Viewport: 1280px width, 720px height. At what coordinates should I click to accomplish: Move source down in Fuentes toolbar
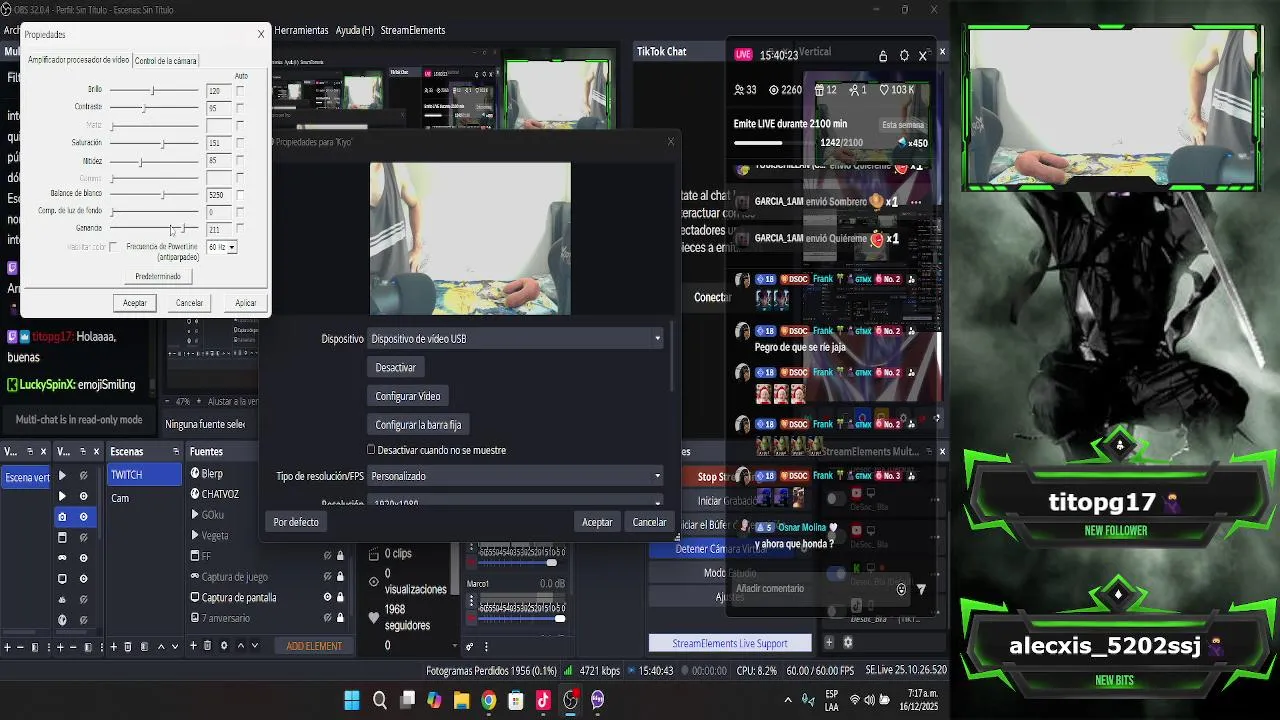click(255, 646)
